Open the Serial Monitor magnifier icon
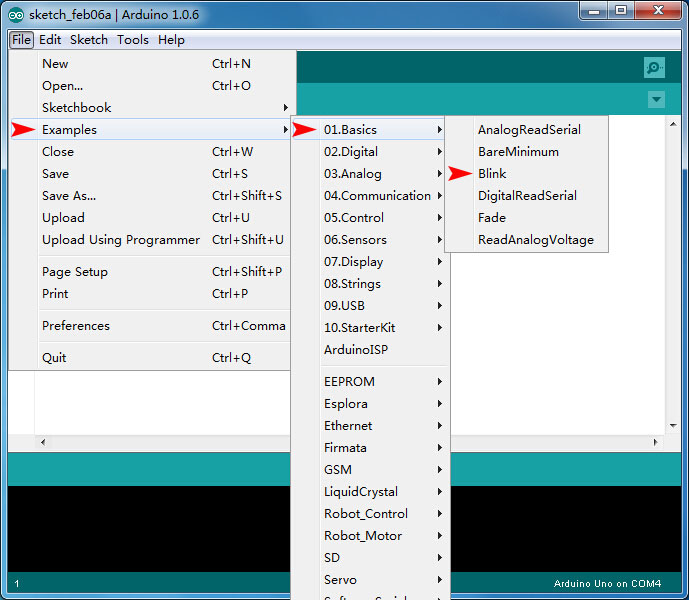 click(654, 68)
